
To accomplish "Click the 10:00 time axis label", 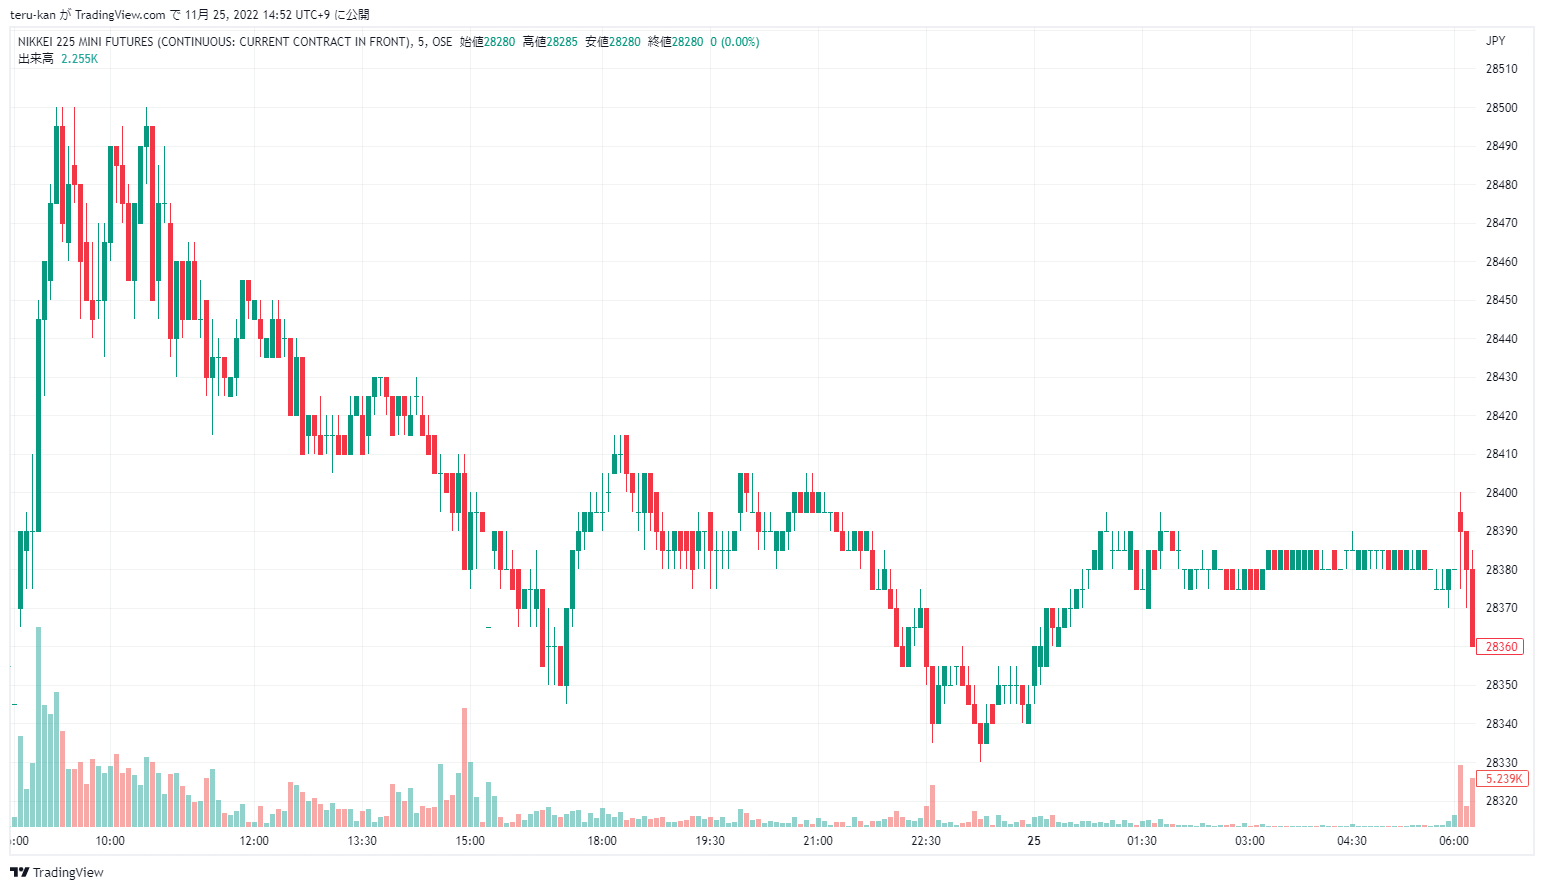I will point(110,841).
